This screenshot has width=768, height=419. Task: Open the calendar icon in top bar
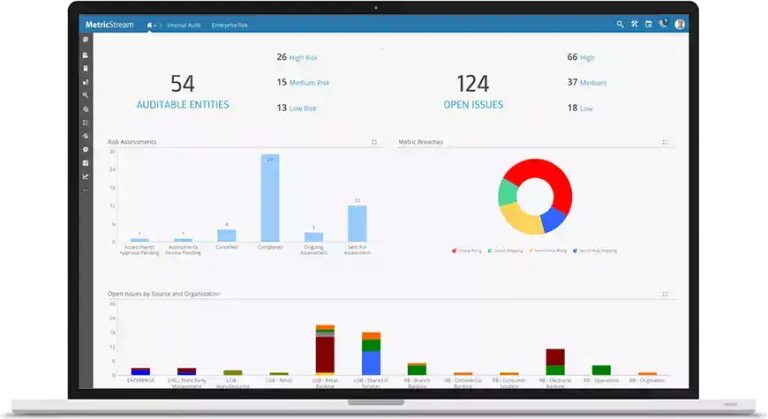coord(648,24)
